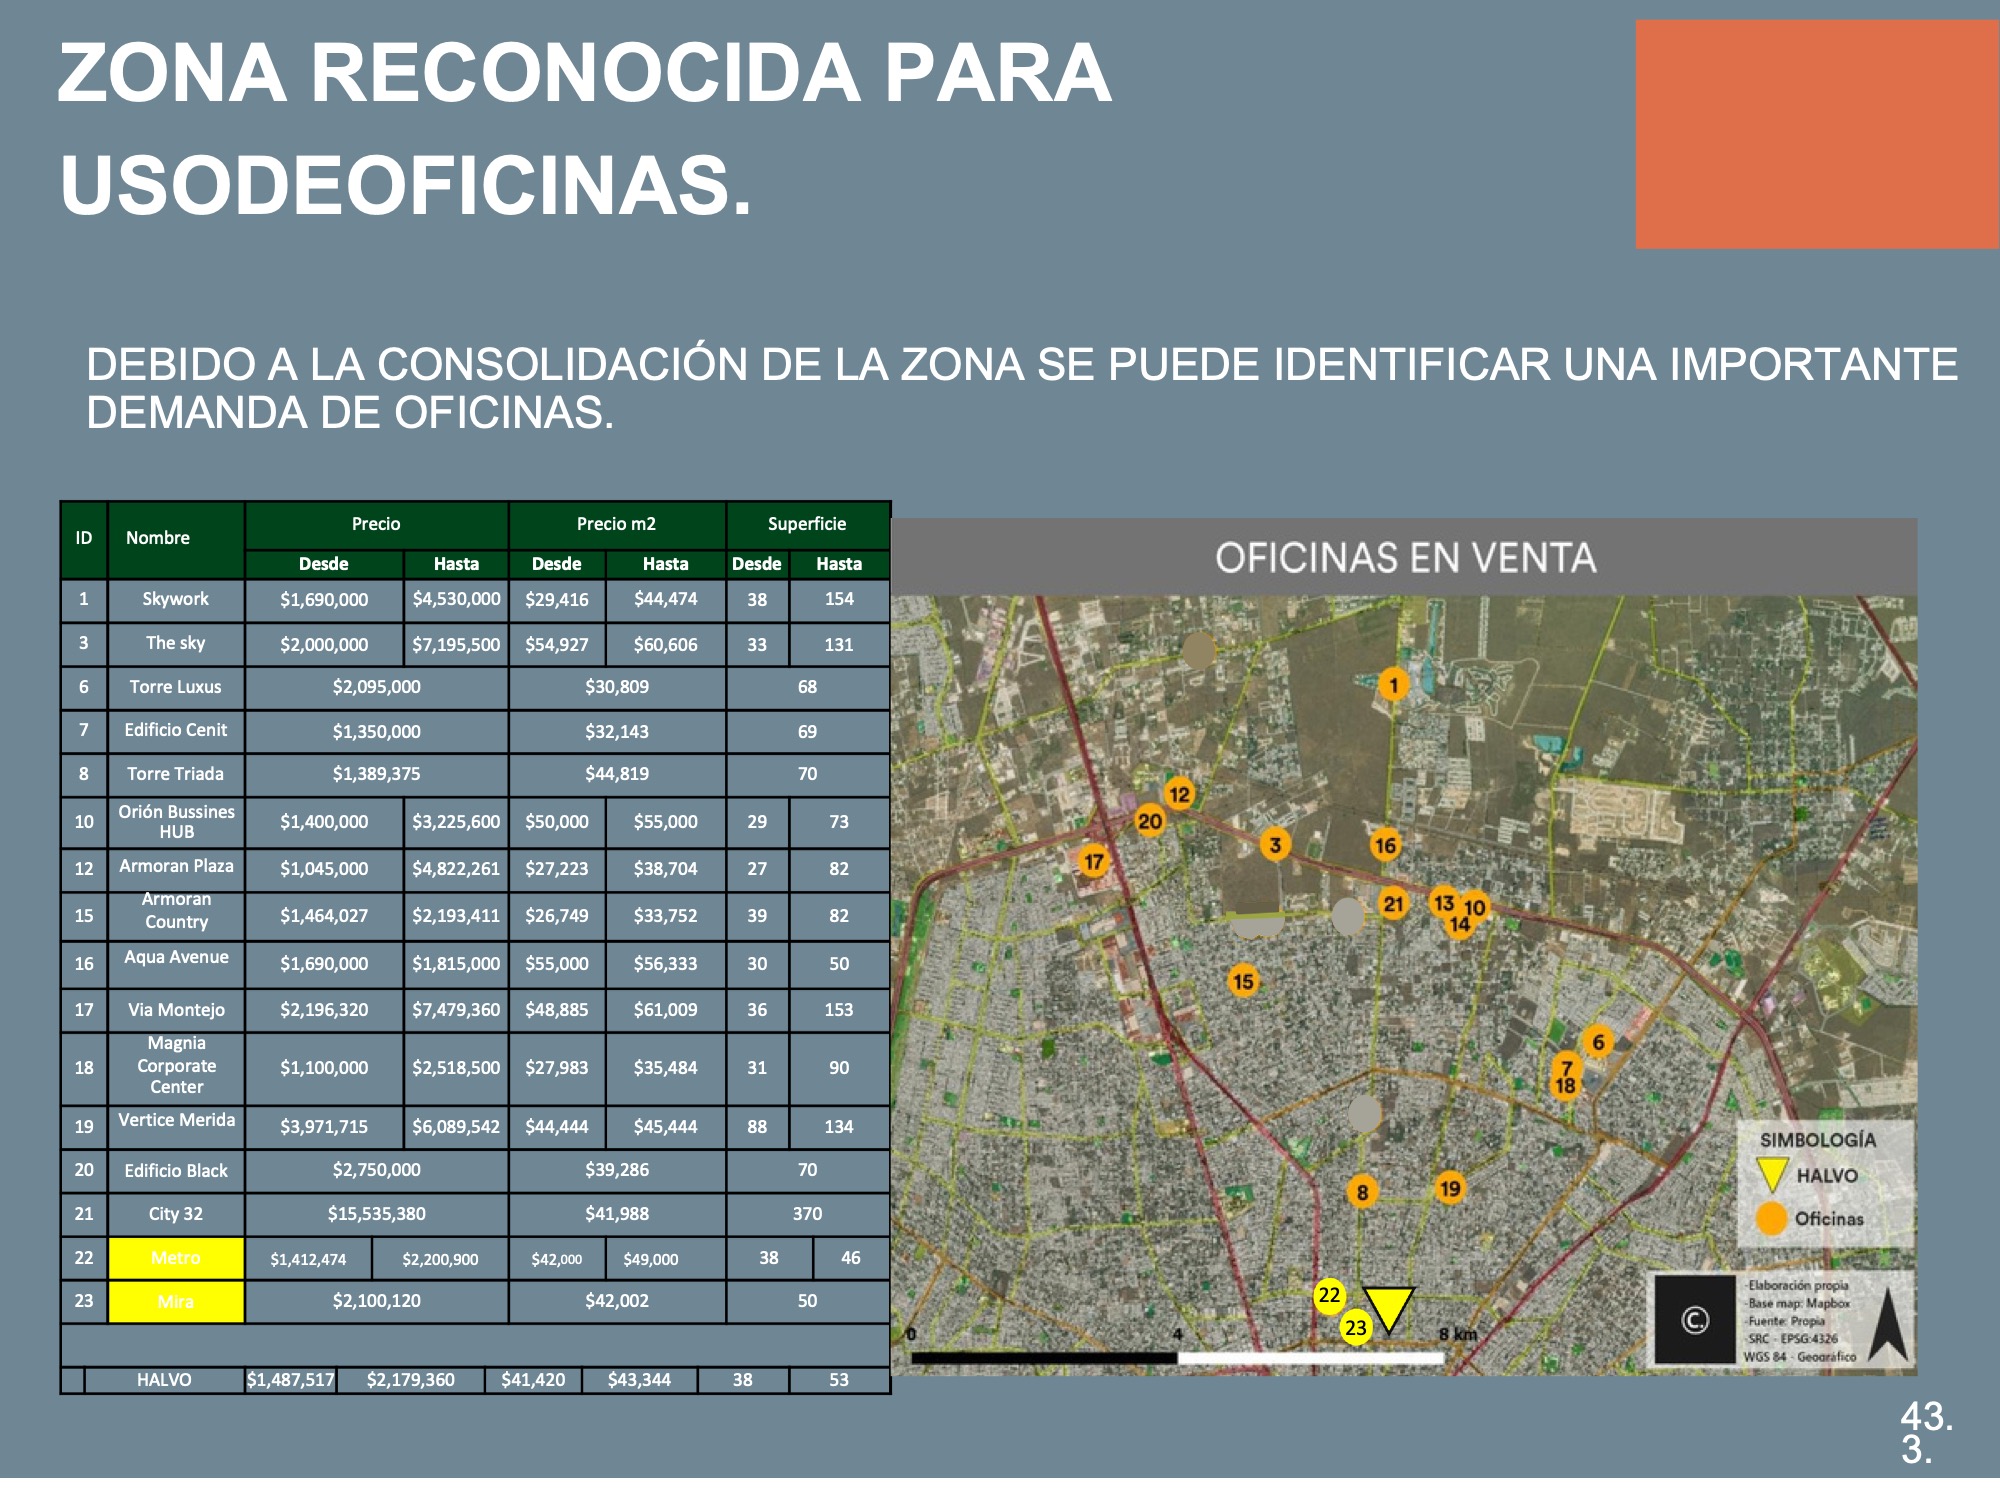
Task: Select the 'Skywork' name cell
Action: pyautogui.click(x=176, y=600)
